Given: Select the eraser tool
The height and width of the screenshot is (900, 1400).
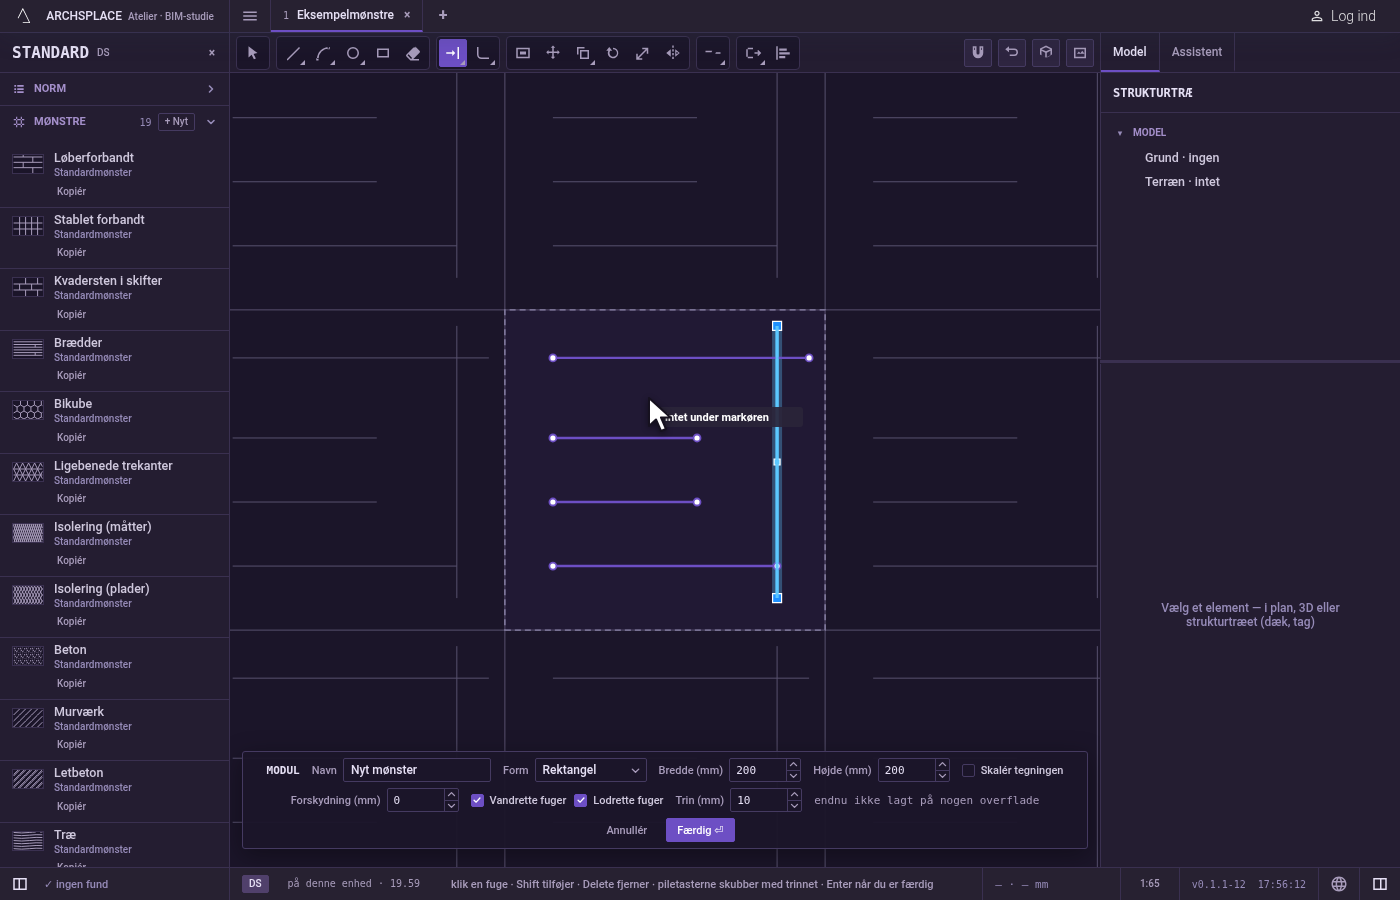Looking at the screenshot, I should coord(413,53).
